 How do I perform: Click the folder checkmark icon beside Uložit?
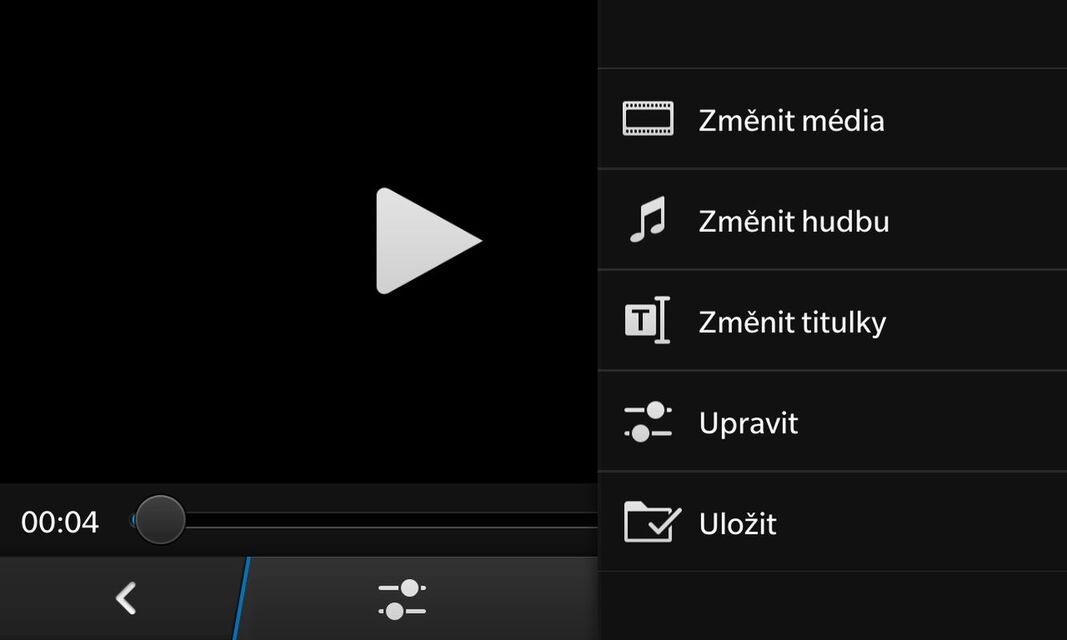pyautogui.click(x=651, y=522)
